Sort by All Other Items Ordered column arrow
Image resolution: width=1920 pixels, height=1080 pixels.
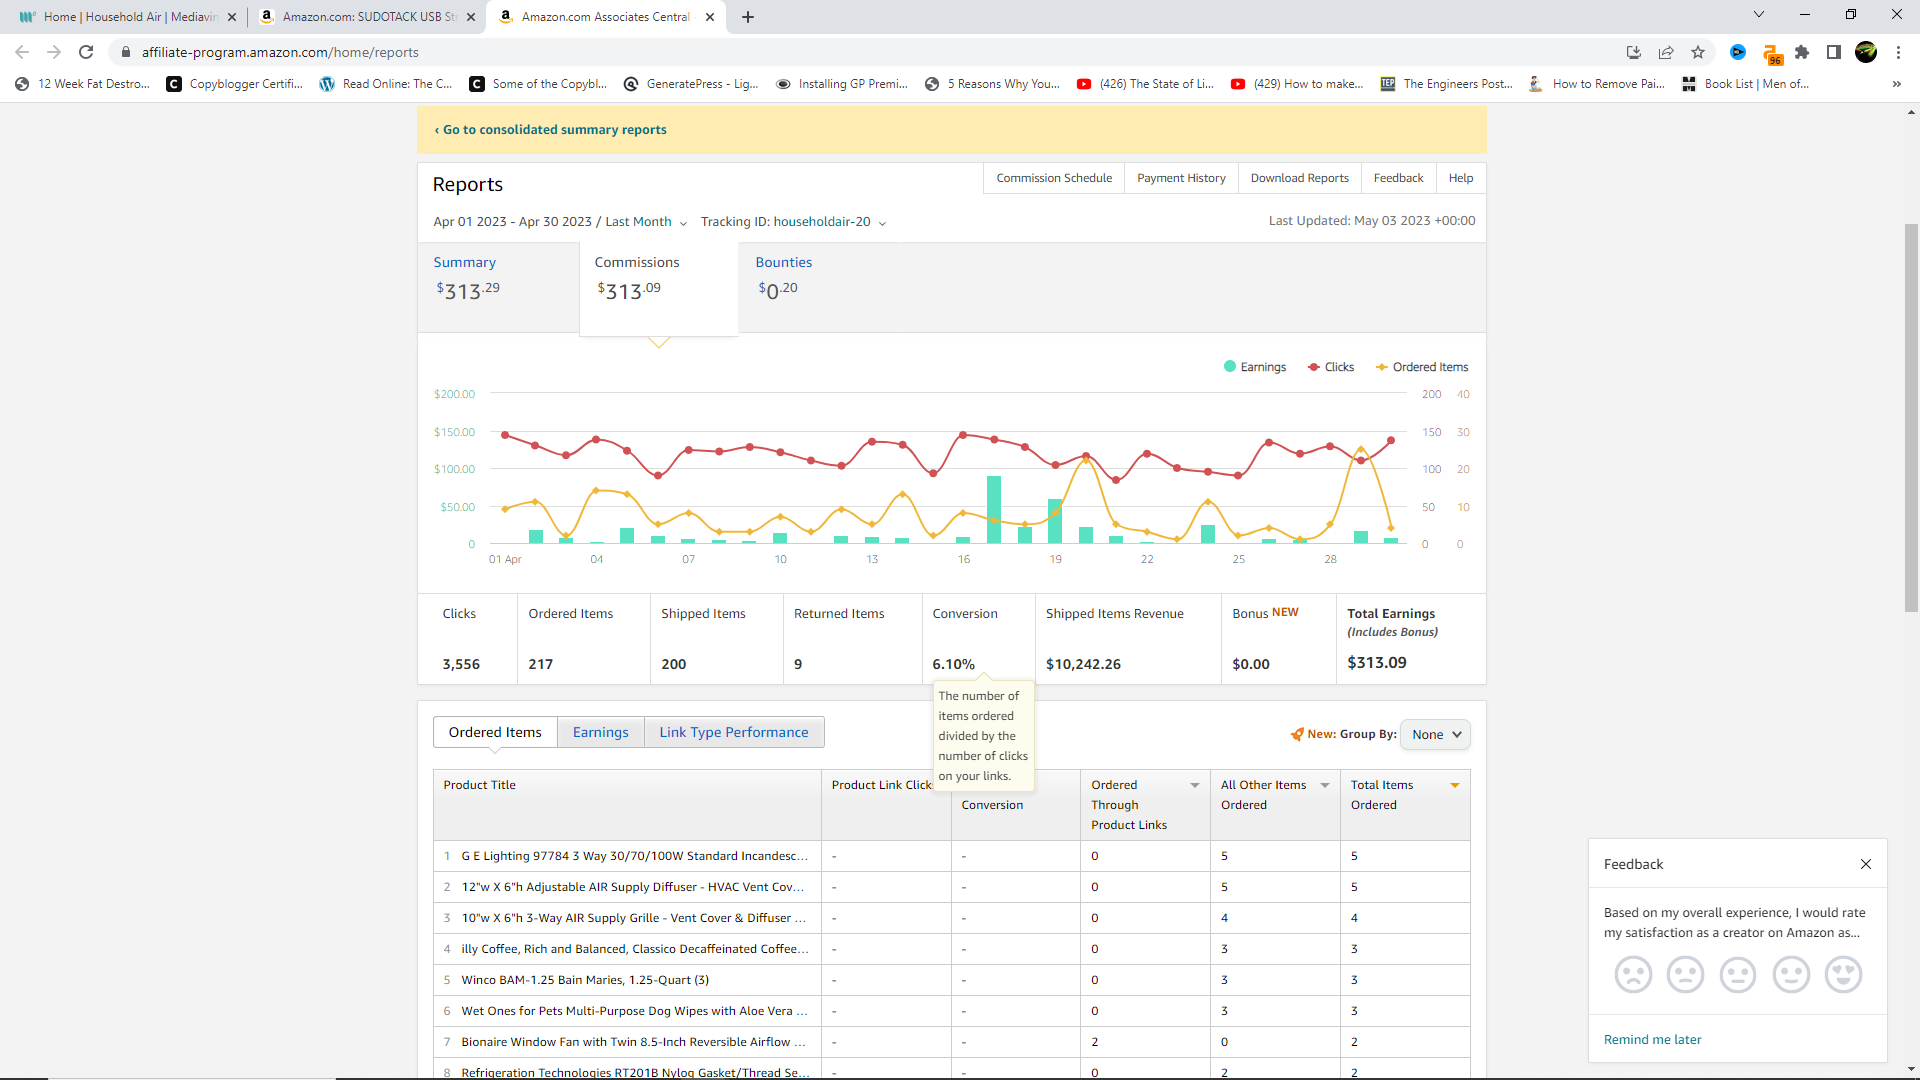[1325, 785]
